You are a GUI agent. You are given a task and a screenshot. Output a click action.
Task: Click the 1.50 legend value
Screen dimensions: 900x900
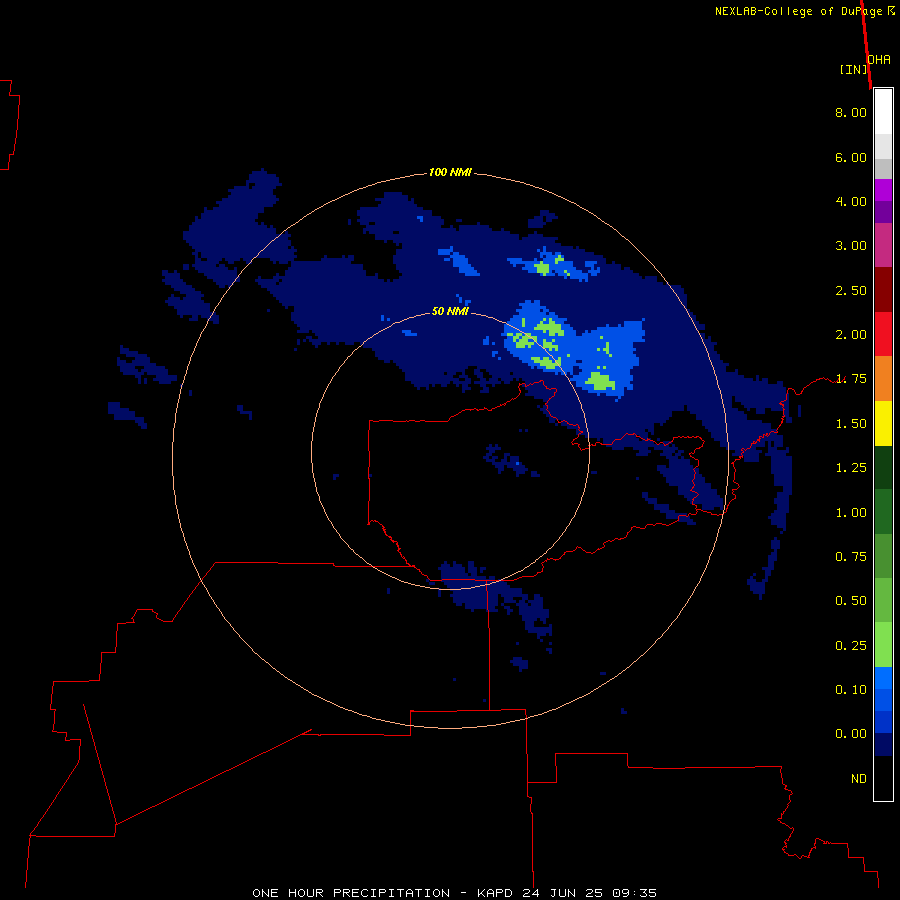pyautogui.click(x=851, y=424)
